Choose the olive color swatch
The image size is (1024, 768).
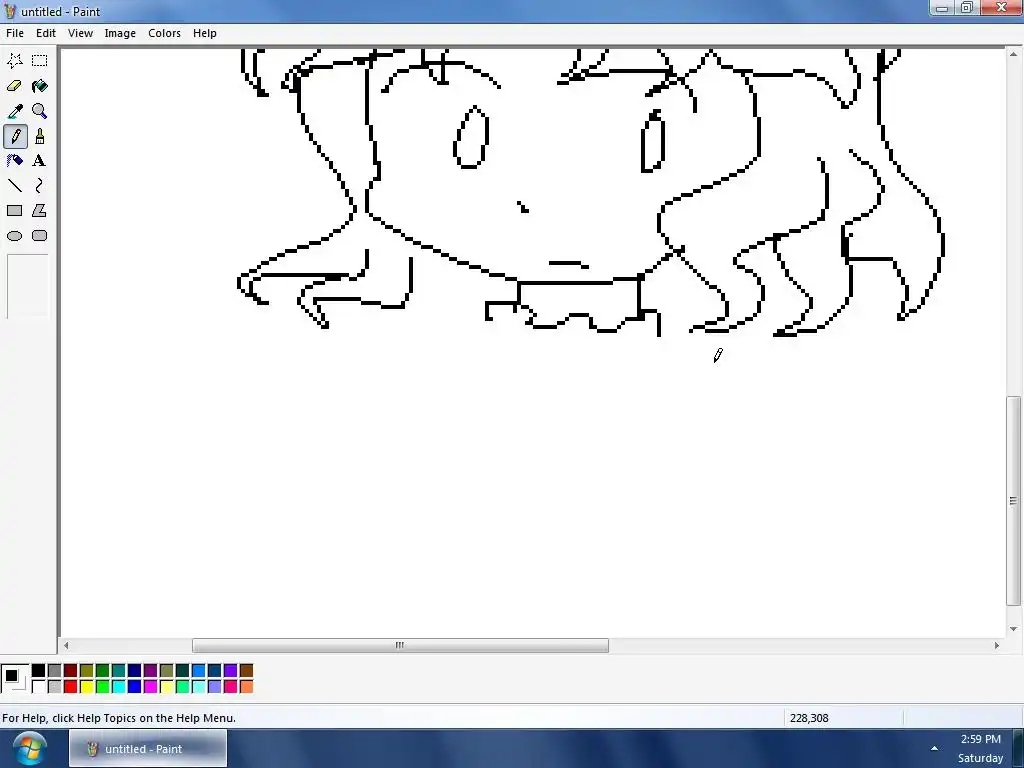(87, 671)
